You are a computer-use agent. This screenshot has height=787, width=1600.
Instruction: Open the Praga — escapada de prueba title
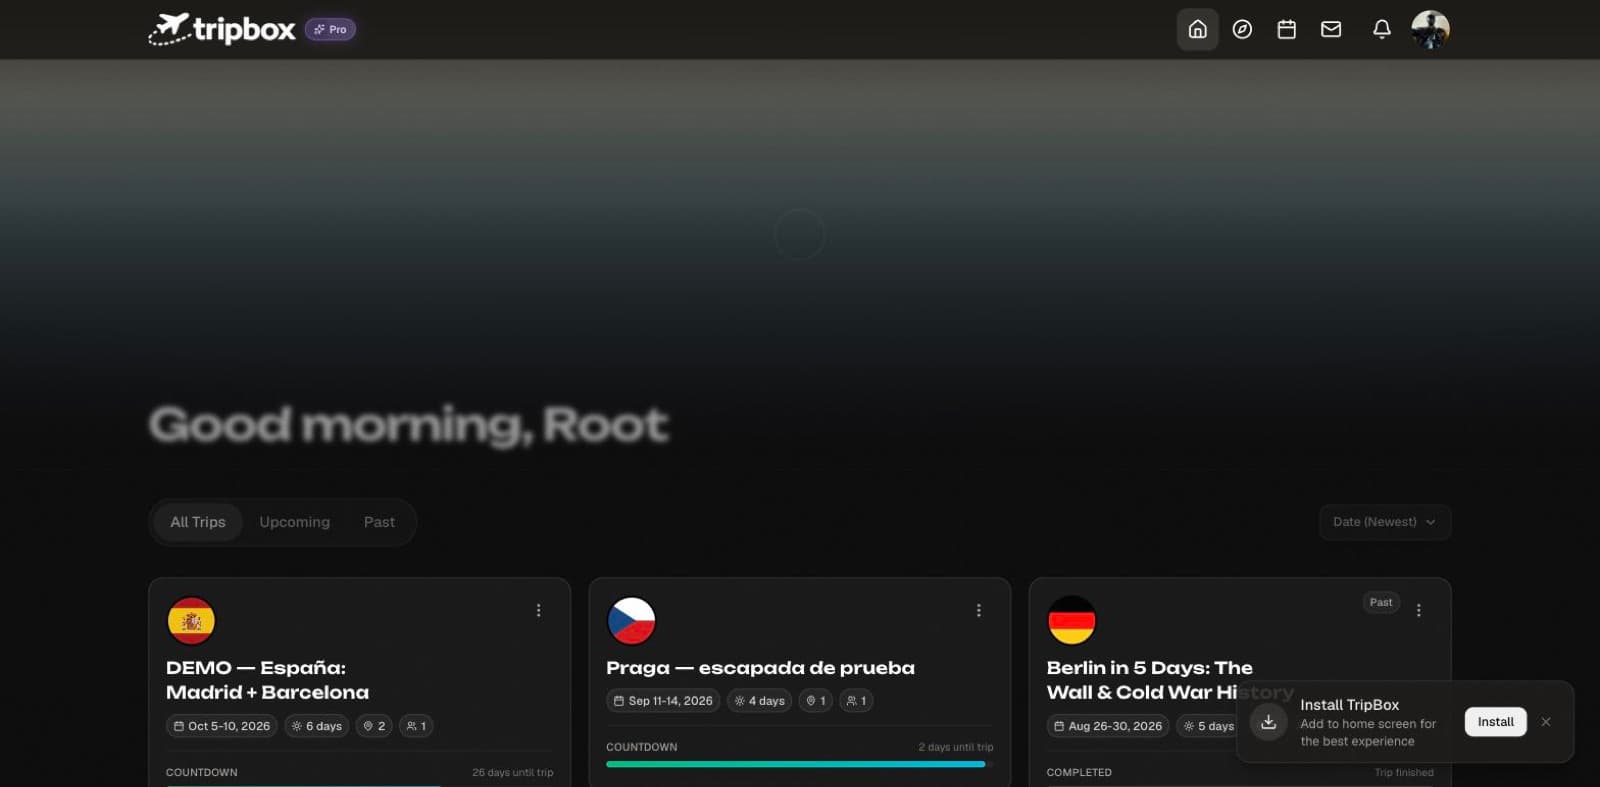pos(760,668)
